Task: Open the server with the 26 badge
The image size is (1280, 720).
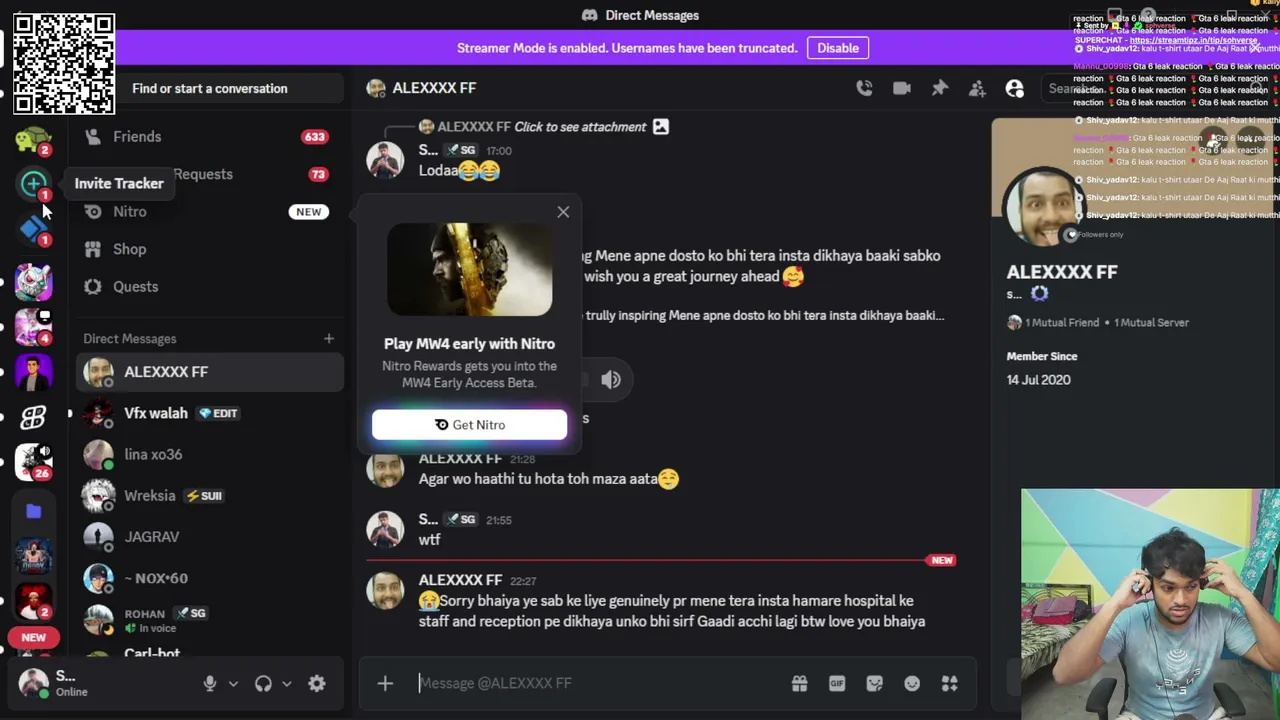Action: [33, 462]
